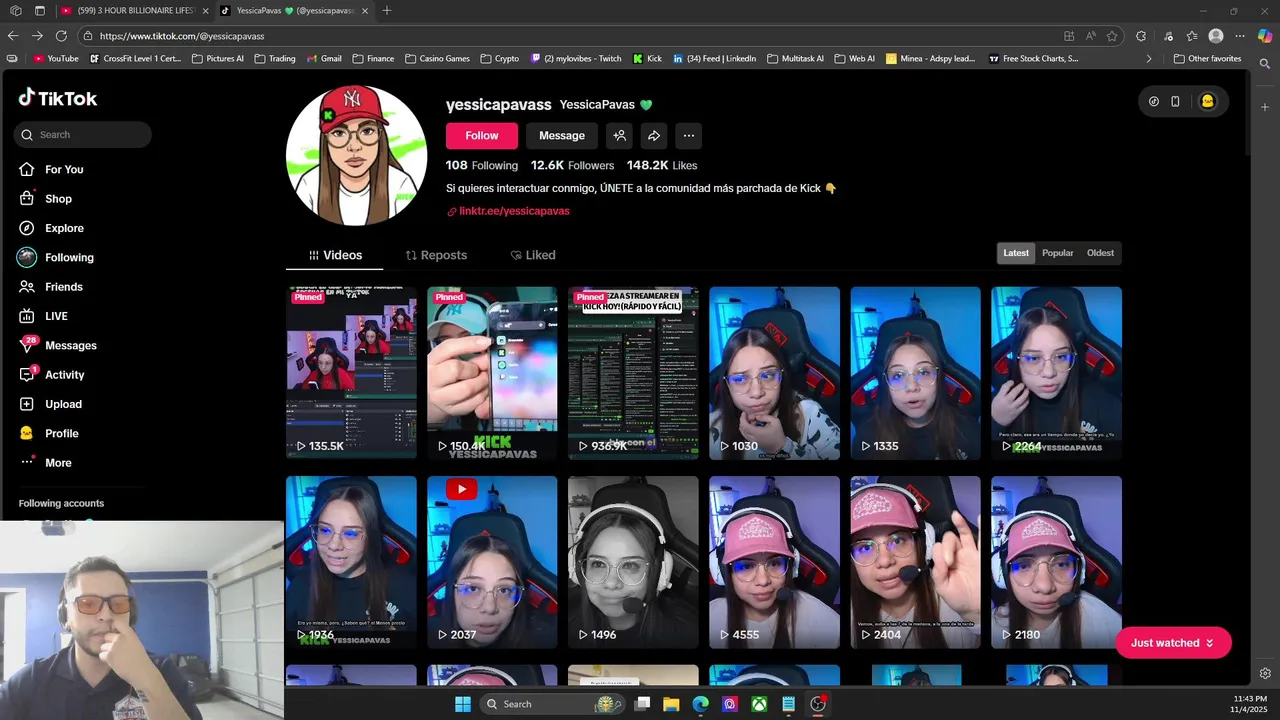
Task: View the 108 Following count
Action: (x=482, y=165)
